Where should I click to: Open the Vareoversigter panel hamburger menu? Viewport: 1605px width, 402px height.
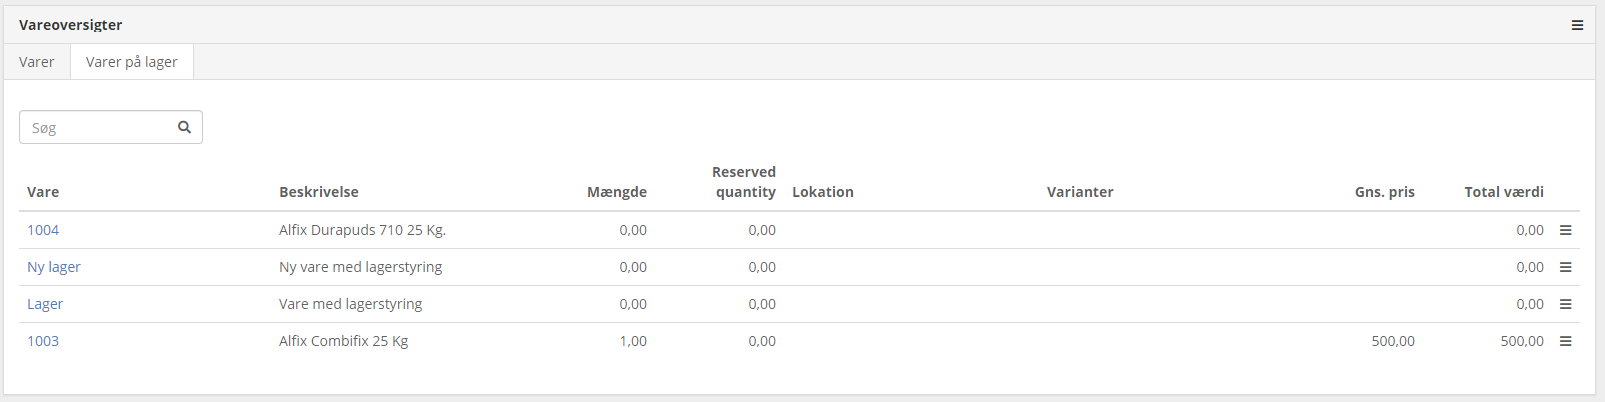tap(1577, 25)
